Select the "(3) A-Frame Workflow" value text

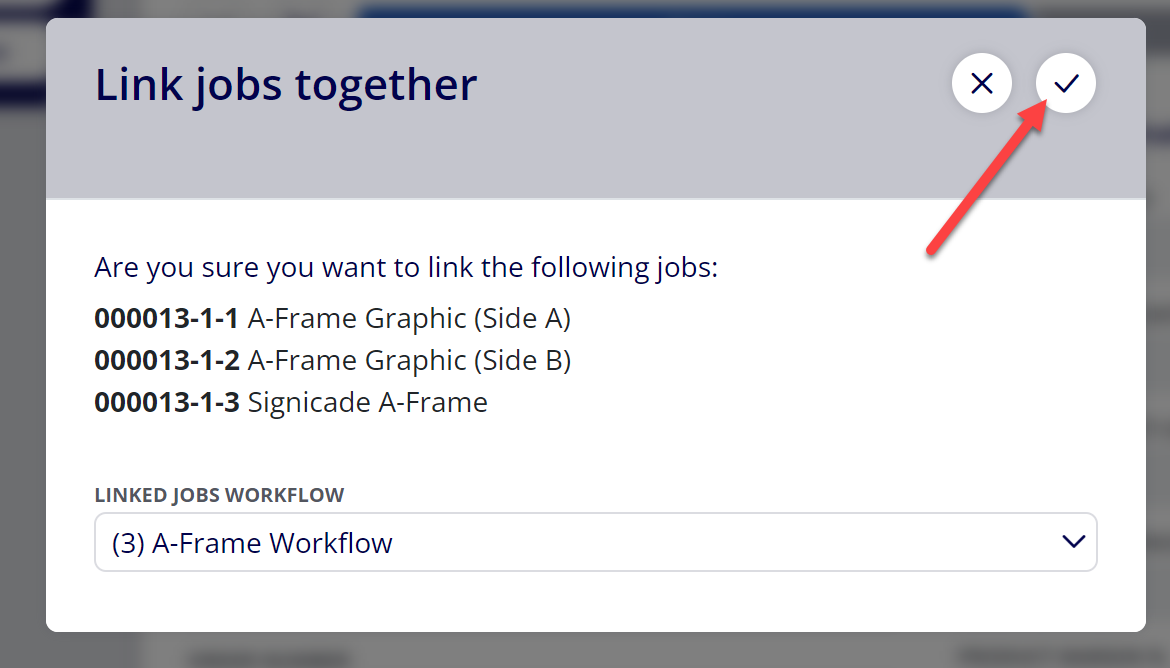[251, 543]
